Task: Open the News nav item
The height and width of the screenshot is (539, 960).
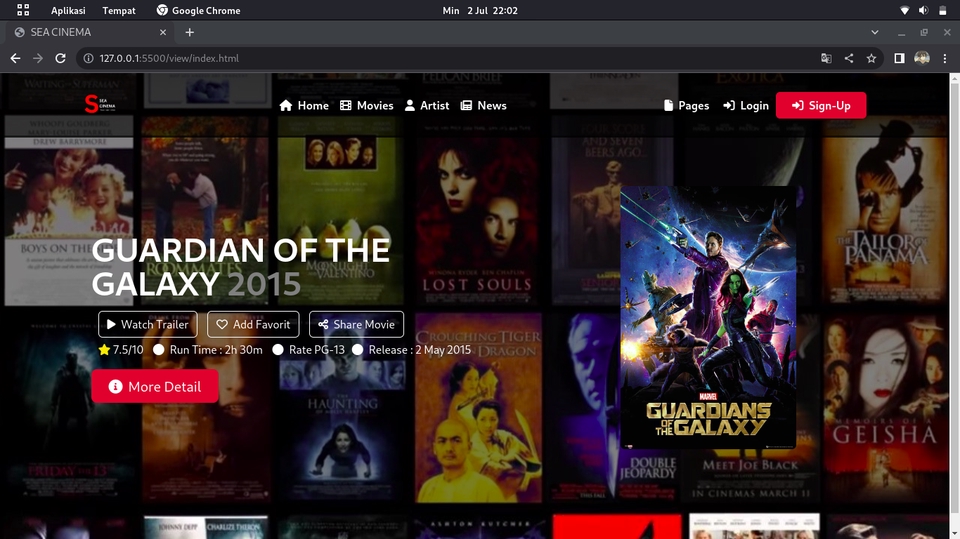Action: tap(484, 105)
